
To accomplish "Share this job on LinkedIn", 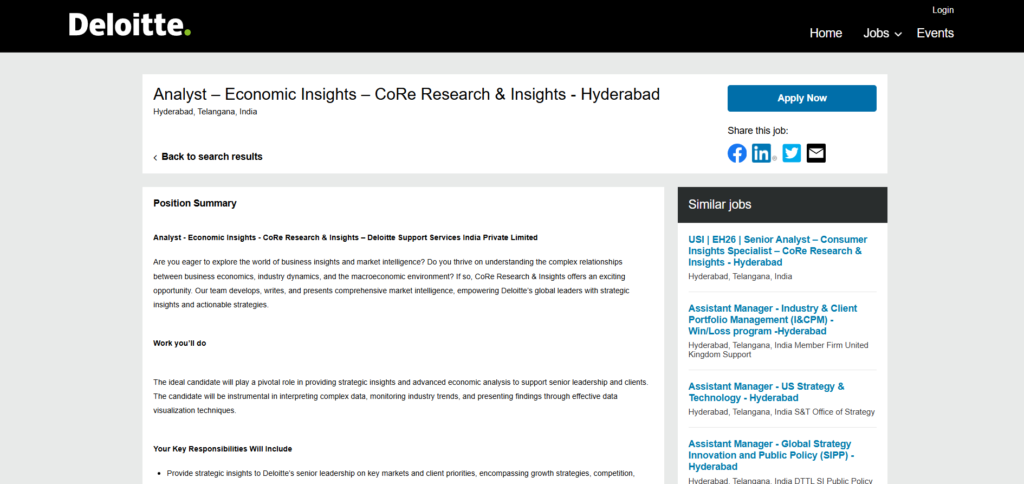I will (x=762, y=153).
